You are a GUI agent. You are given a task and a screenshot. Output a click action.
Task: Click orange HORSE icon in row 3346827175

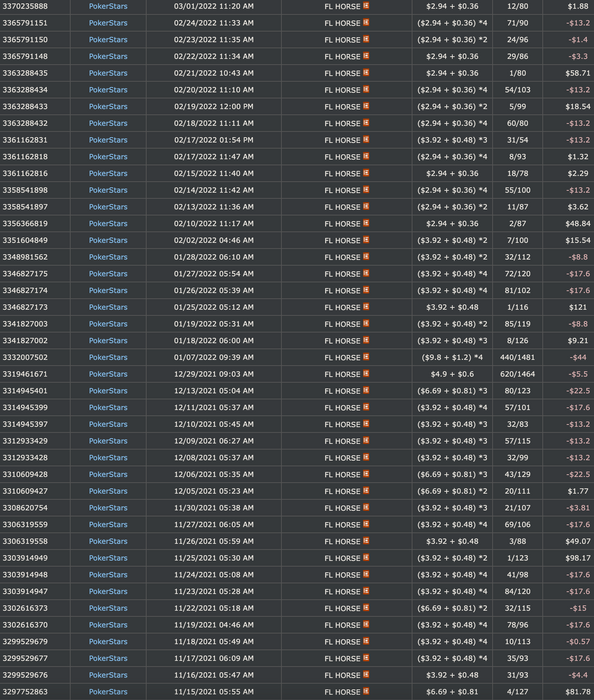click(x=366, y=274)
